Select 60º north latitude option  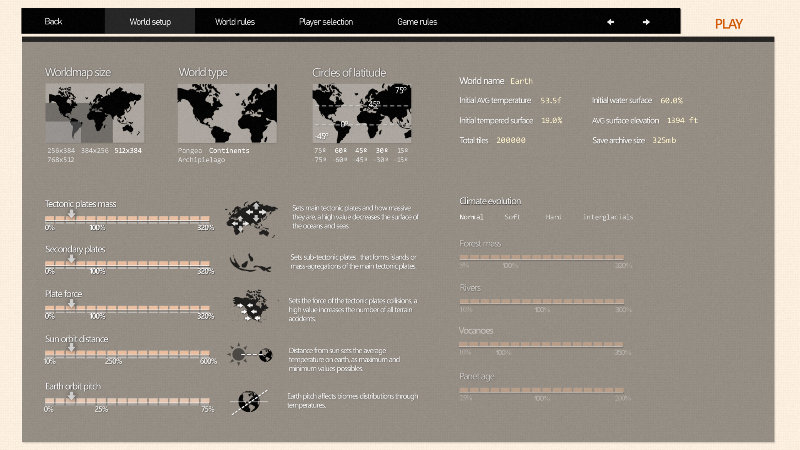(x=341, y=151)
